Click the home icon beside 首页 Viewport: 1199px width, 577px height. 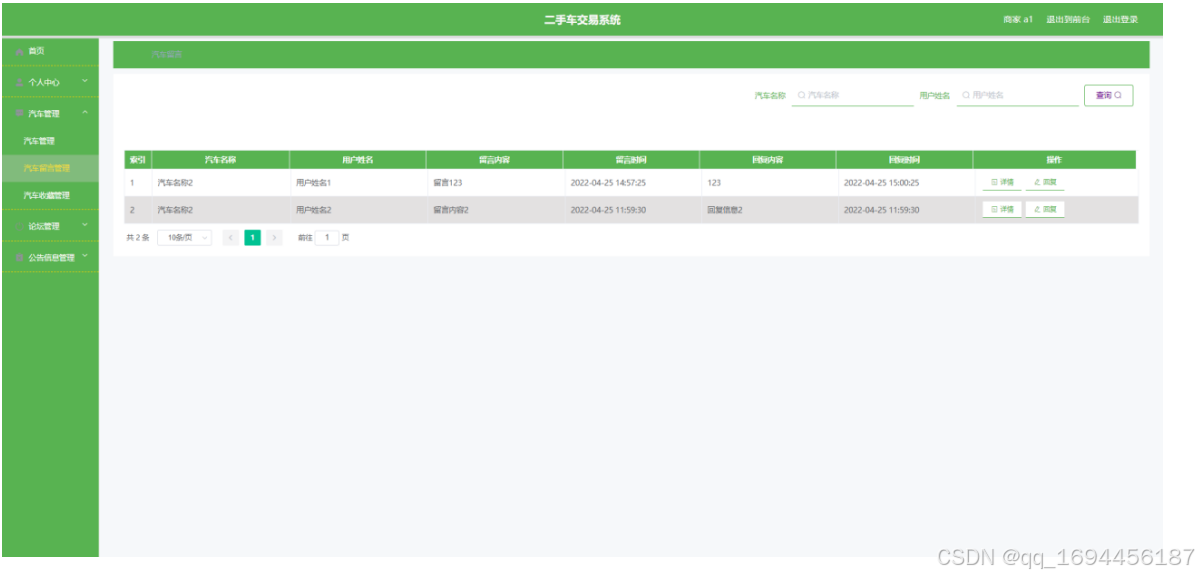[x=20, y=51]
